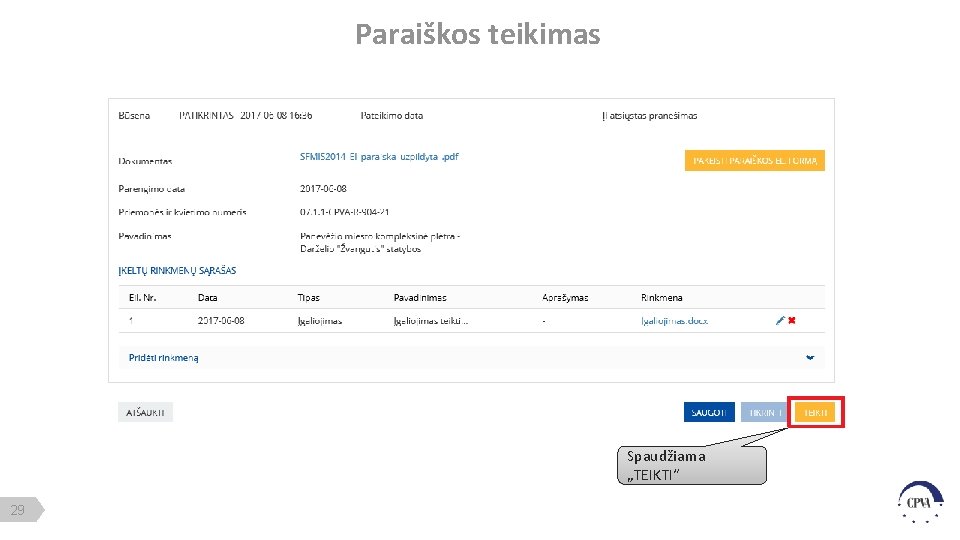Click the PAKEISTI PARAIŠKOS EL. FORMĄ button
960x540 pixels.
(754, 160)
